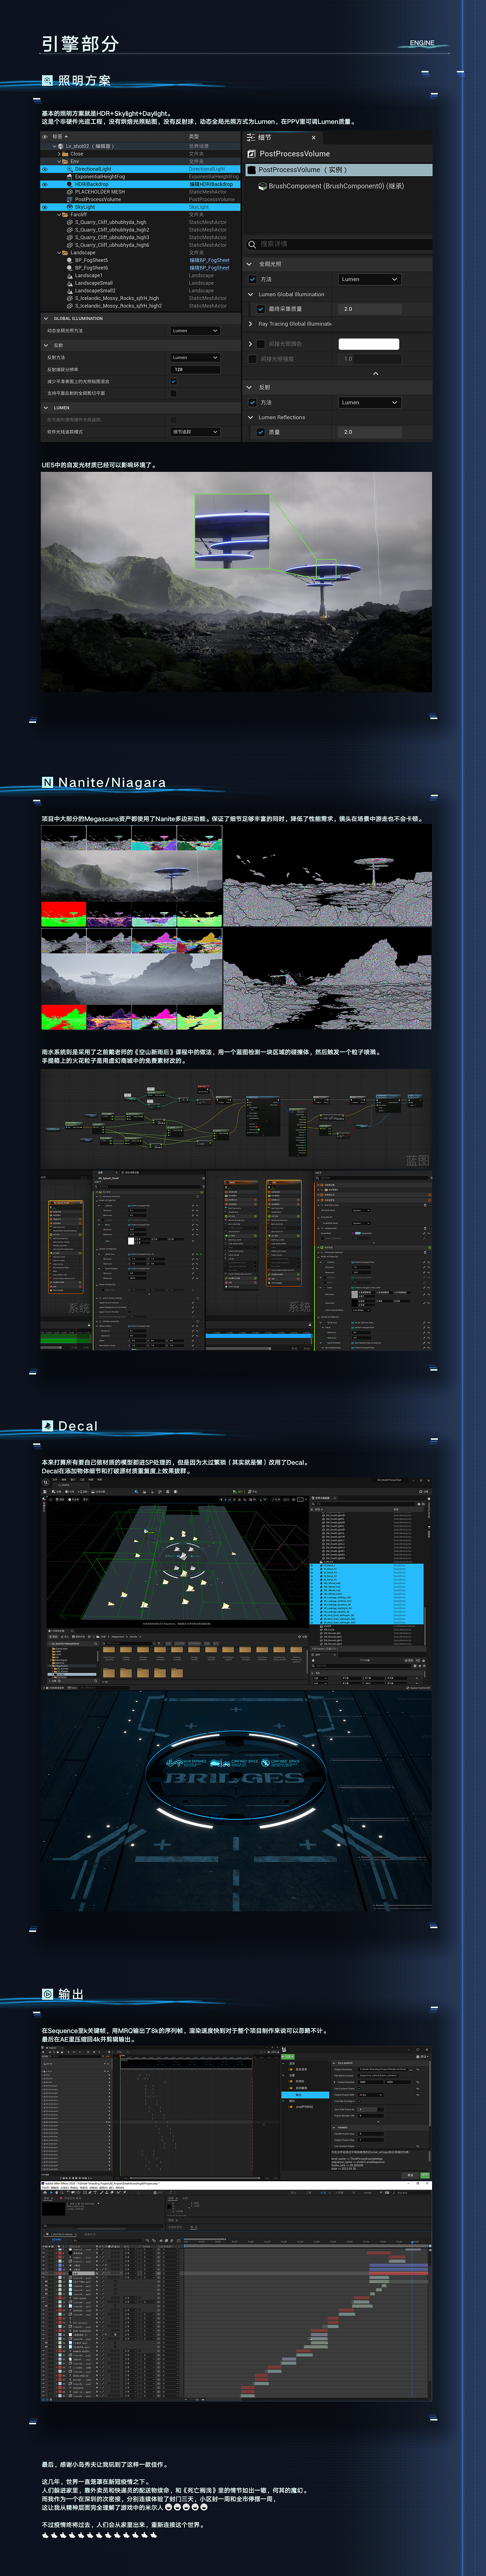
Task: Collapse the Lumen Reflections section
Action: (x=250, y=417)
